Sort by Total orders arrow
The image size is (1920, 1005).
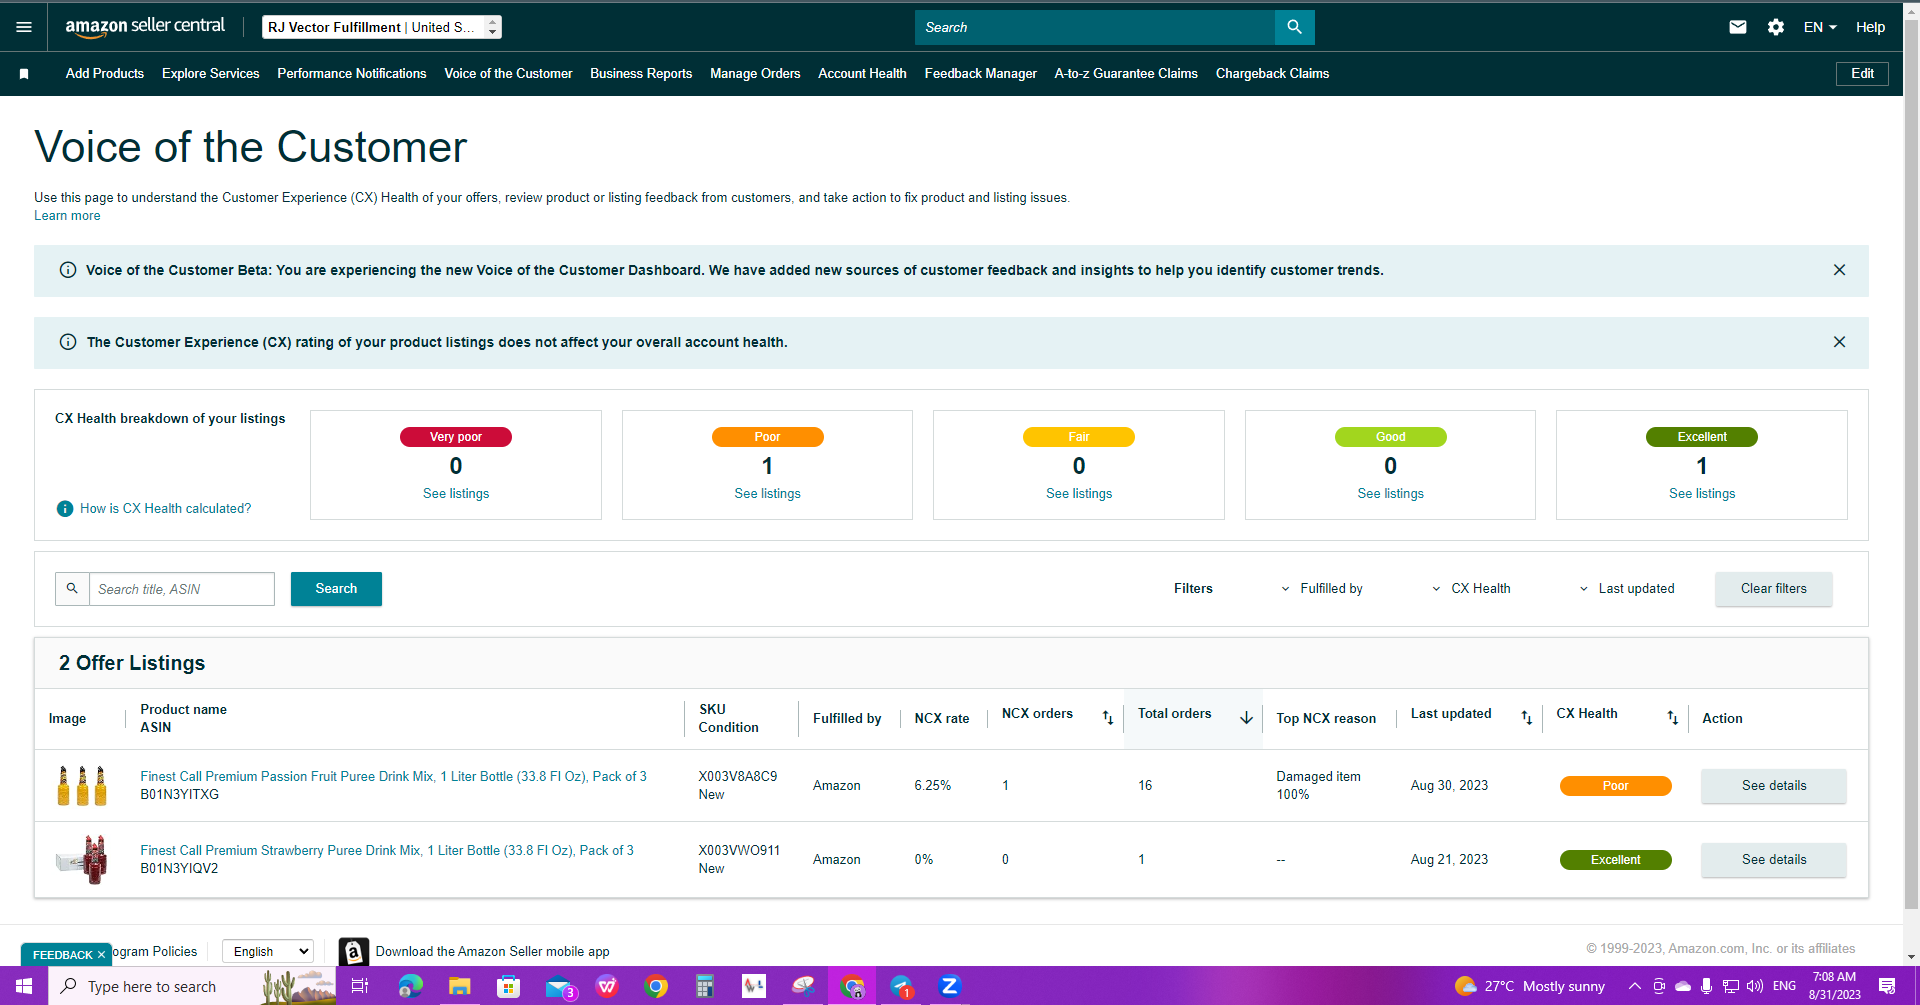click(1246, 717)
